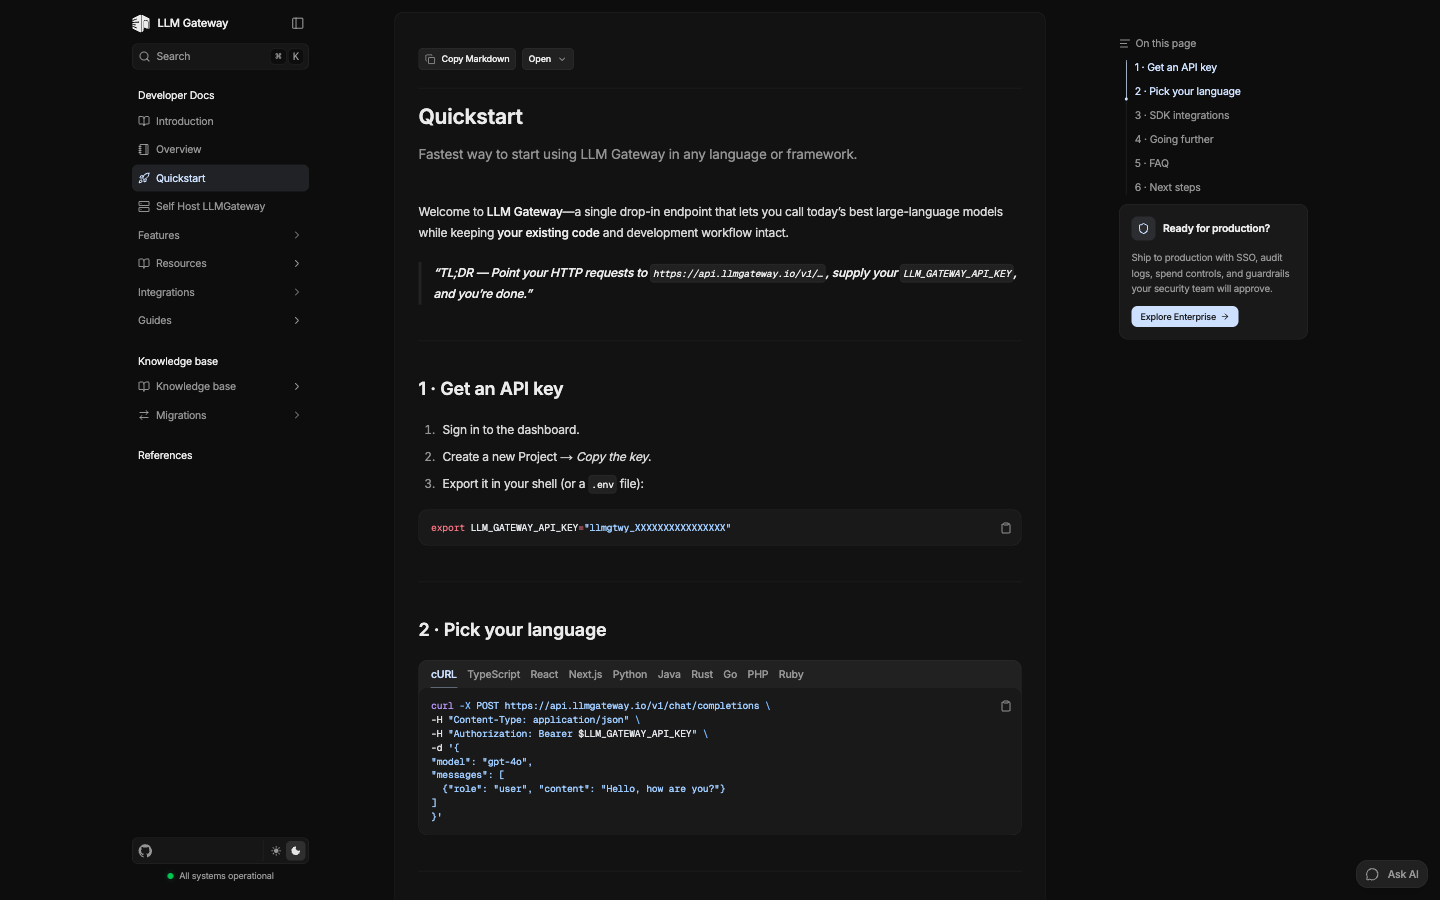The image size is (1440, 900).
Task: Click the Ready for production? heading
Action: (x=1216, y=229)
